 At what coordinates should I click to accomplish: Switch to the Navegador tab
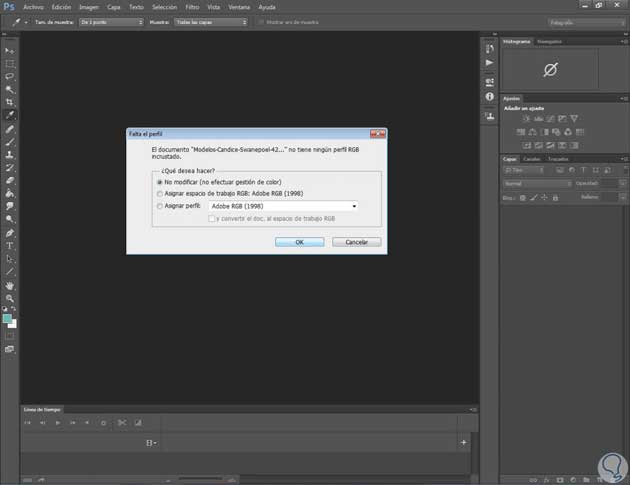(549, 41)
